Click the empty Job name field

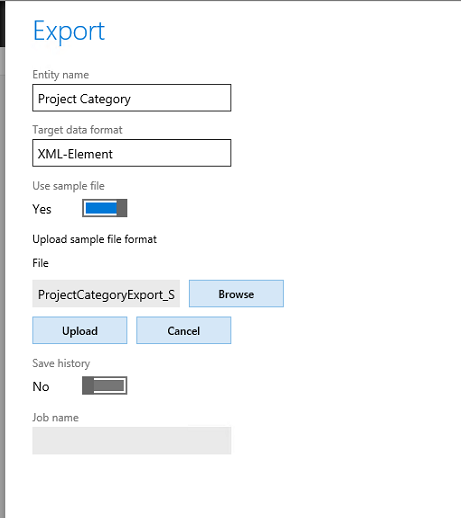(132, 441)
